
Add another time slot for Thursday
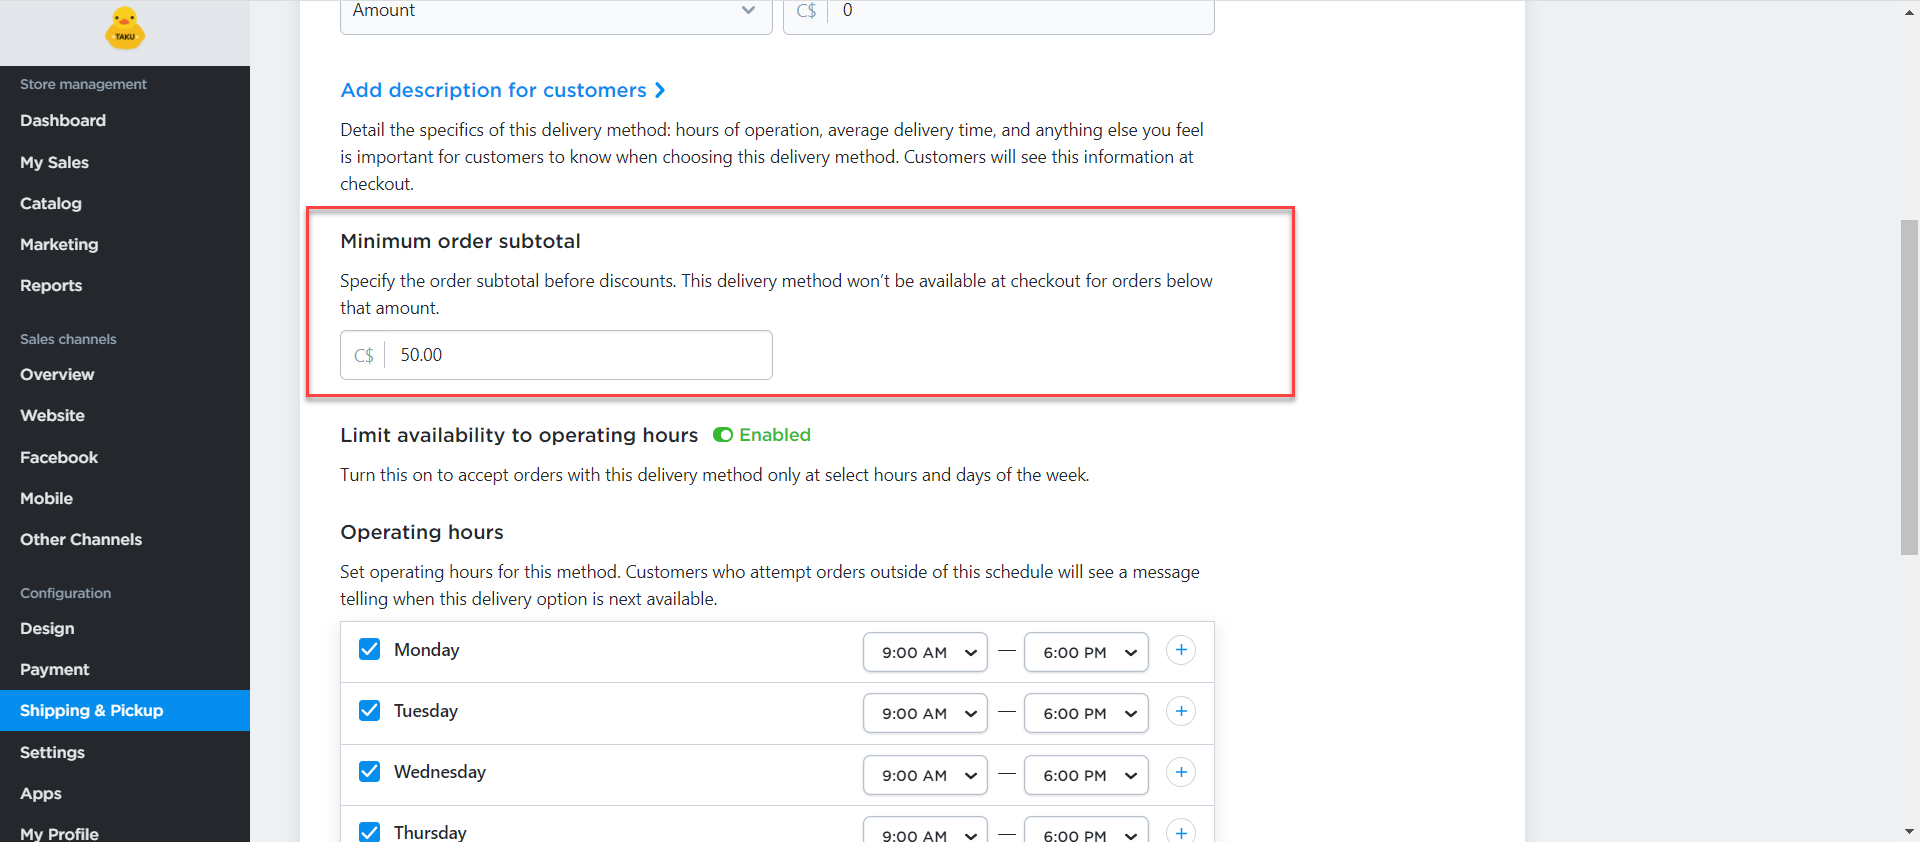pos(1180,832)
